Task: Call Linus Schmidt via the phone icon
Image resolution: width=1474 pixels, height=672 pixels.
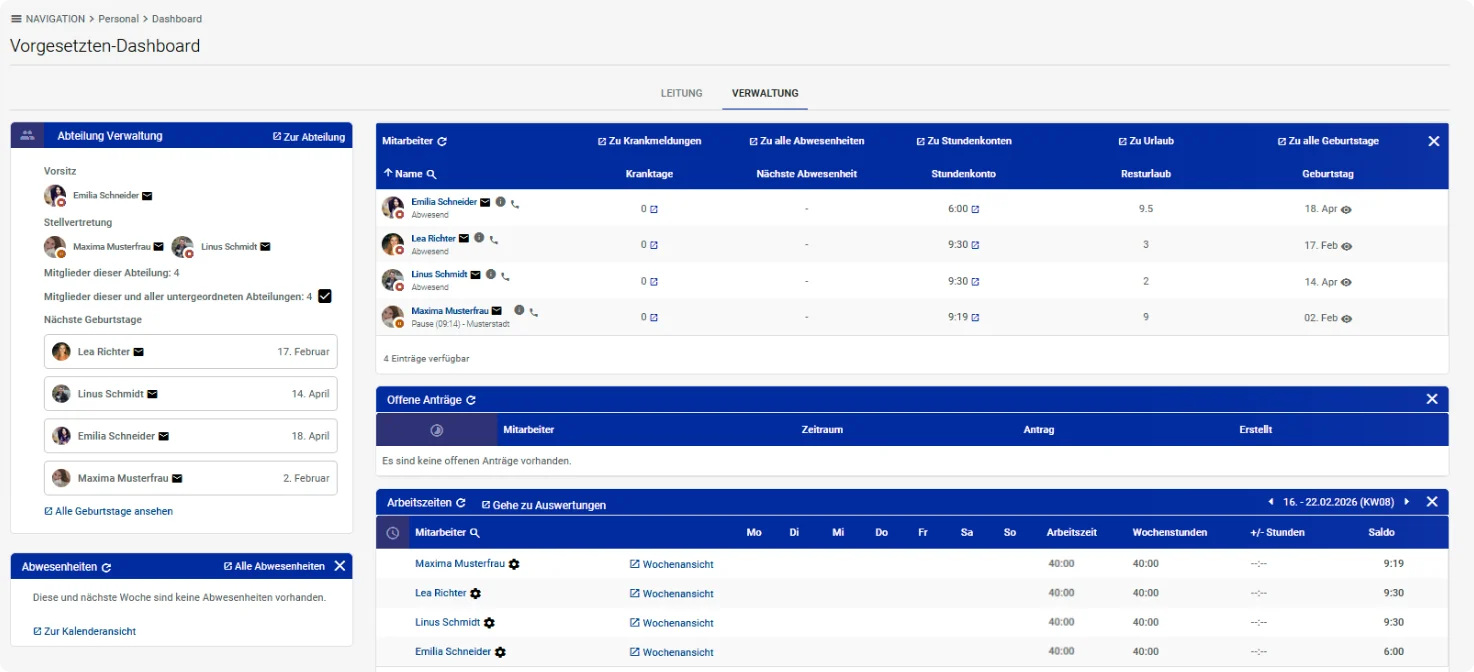Action: [505, 275]
